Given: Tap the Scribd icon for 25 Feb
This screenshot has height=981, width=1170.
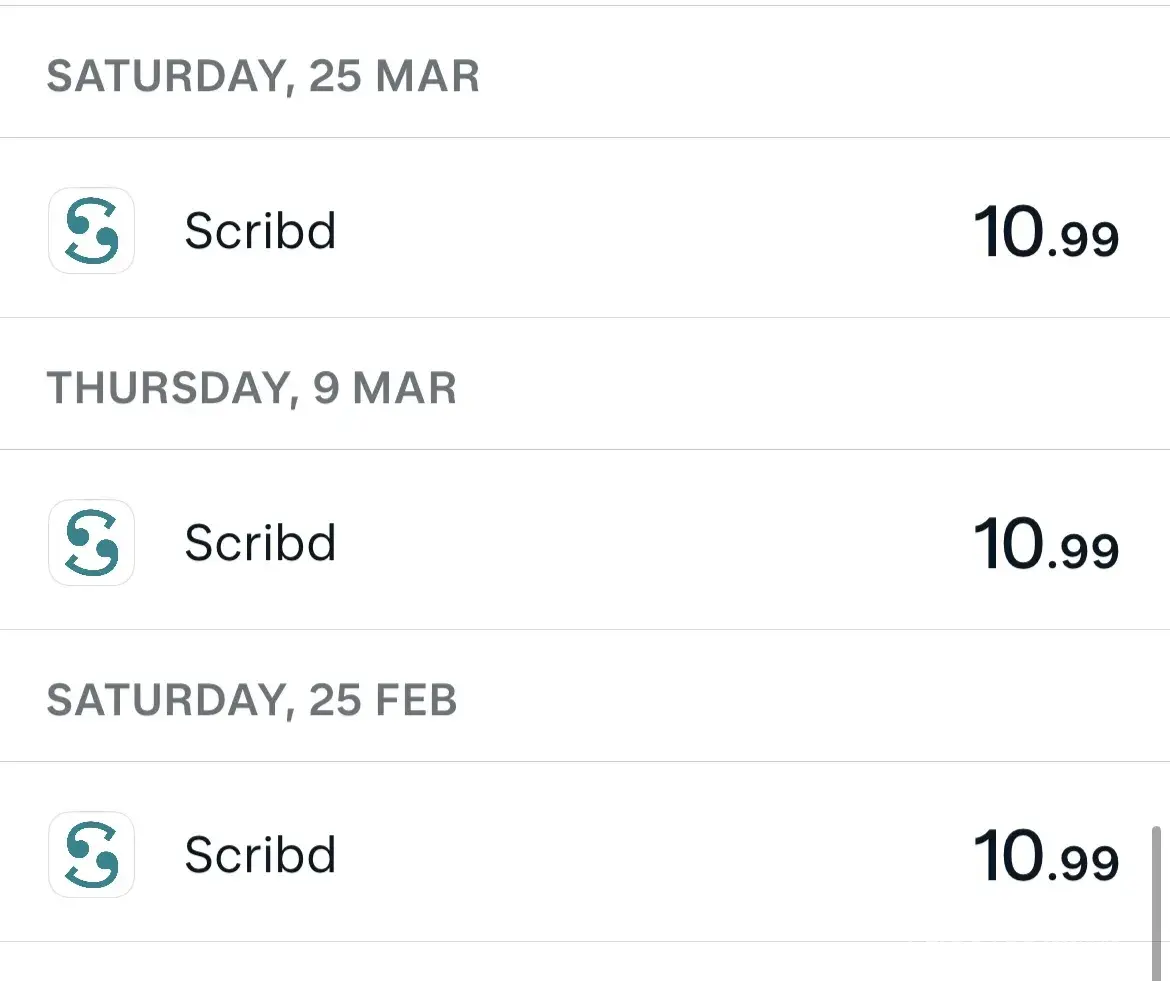Looking at the screenshot, I should (x=91, y=854).
